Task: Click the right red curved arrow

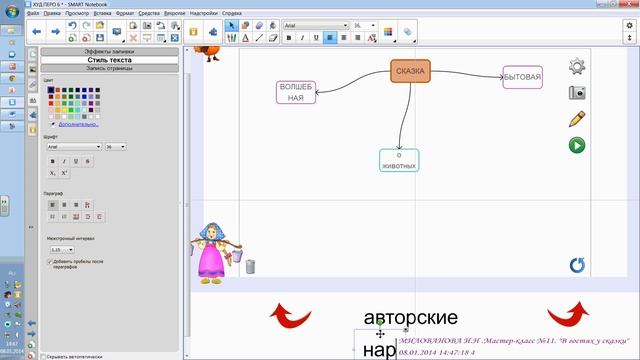Action: pyautogui.click(x=568, y=314)
